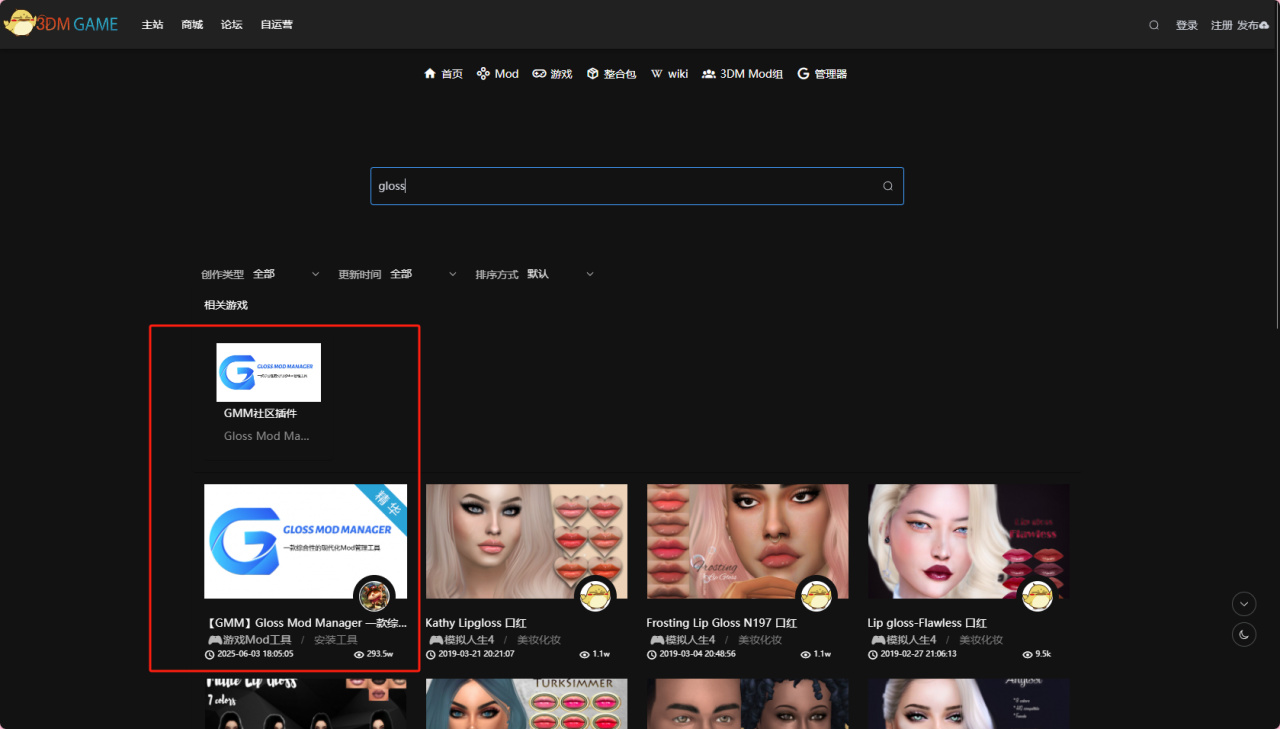This screenshot has width=1280, height=729.
Task: Open the wiki W nav item
Action: (669, 74)
